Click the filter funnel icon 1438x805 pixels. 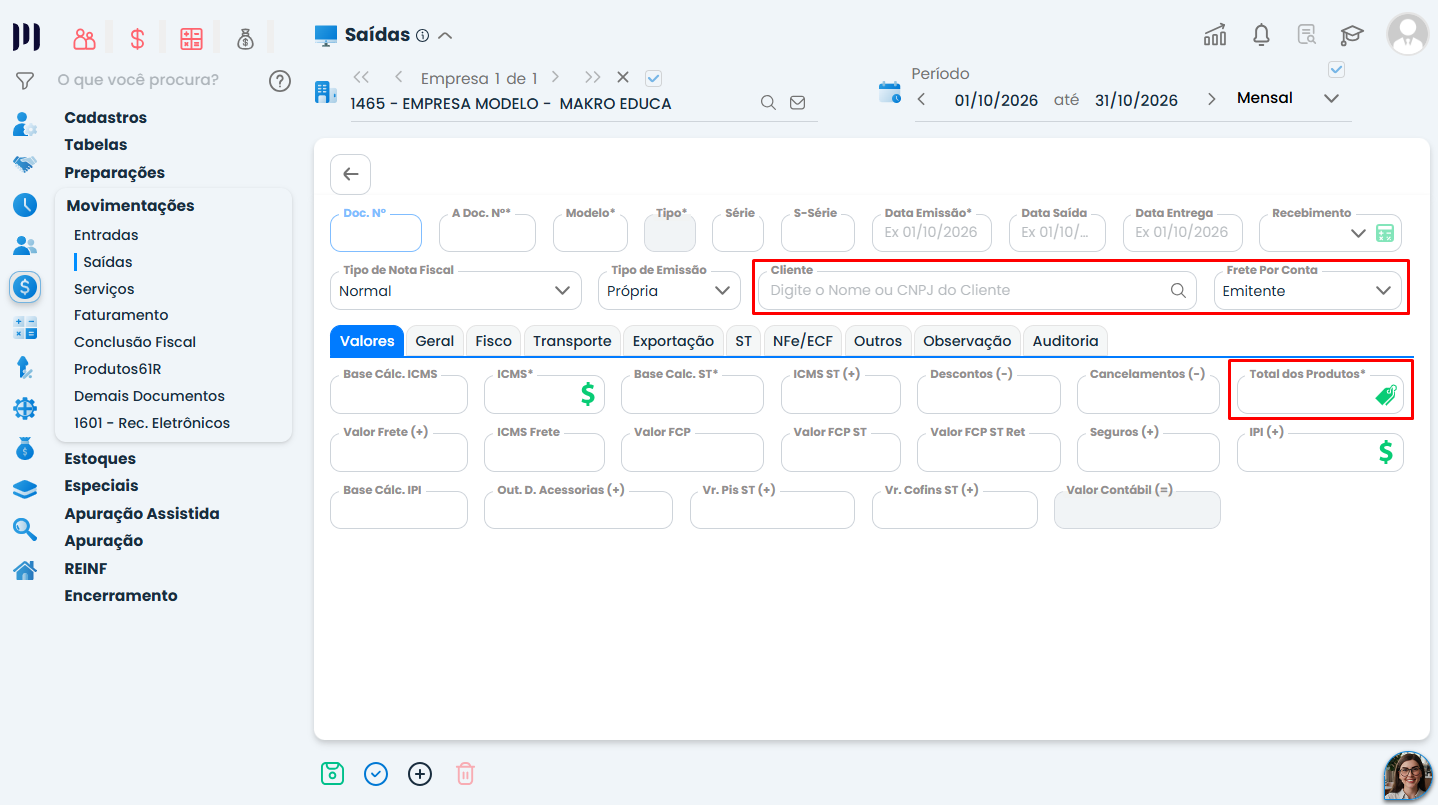[x=25, y=80]
